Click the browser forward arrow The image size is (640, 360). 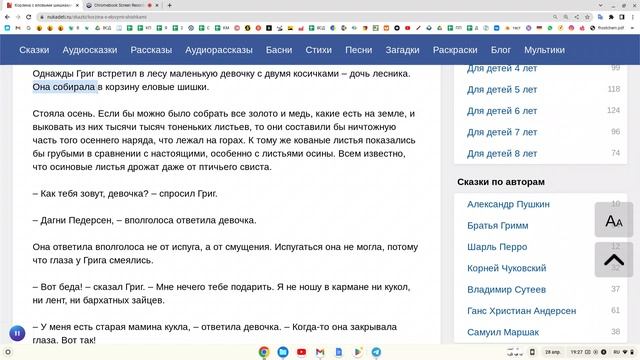click(18, 17)
